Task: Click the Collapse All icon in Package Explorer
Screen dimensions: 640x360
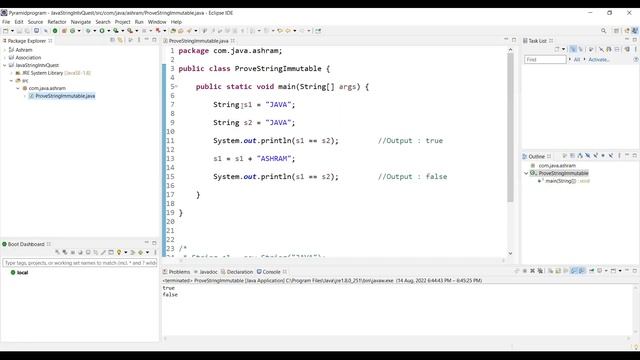Action: pyautogui.click(x=112, y=40)
